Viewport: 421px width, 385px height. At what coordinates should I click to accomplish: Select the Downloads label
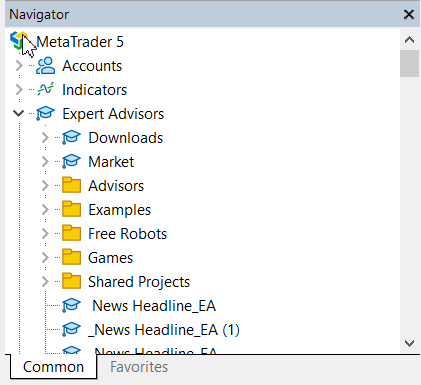(126, 138)
